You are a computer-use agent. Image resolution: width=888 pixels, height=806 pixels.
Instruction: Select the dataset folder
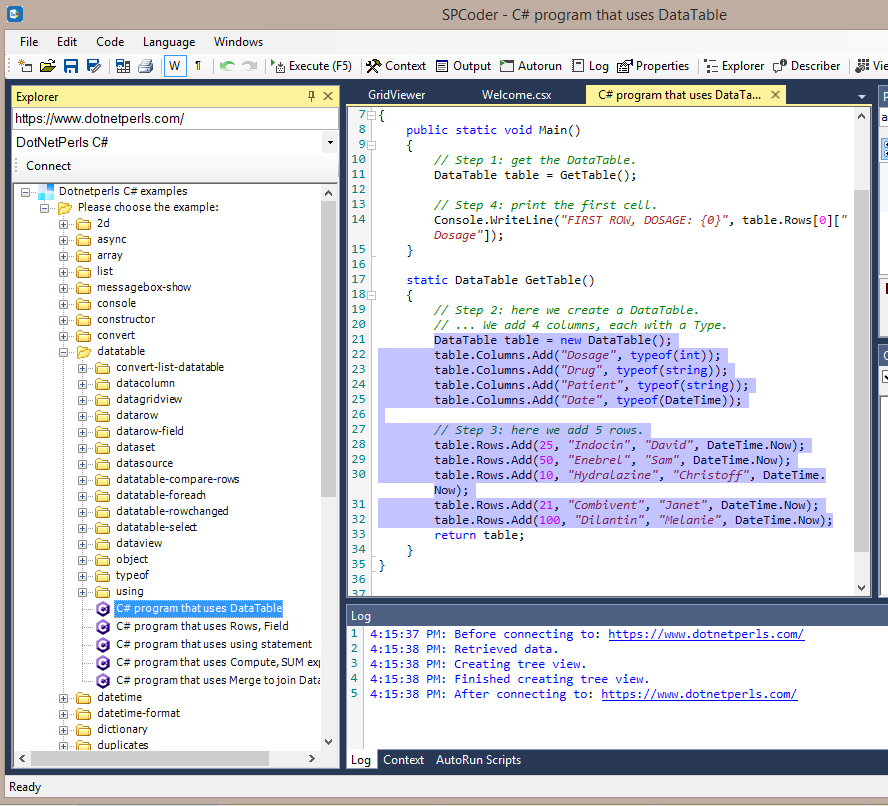pyautogui.click(x=135, y=447)
